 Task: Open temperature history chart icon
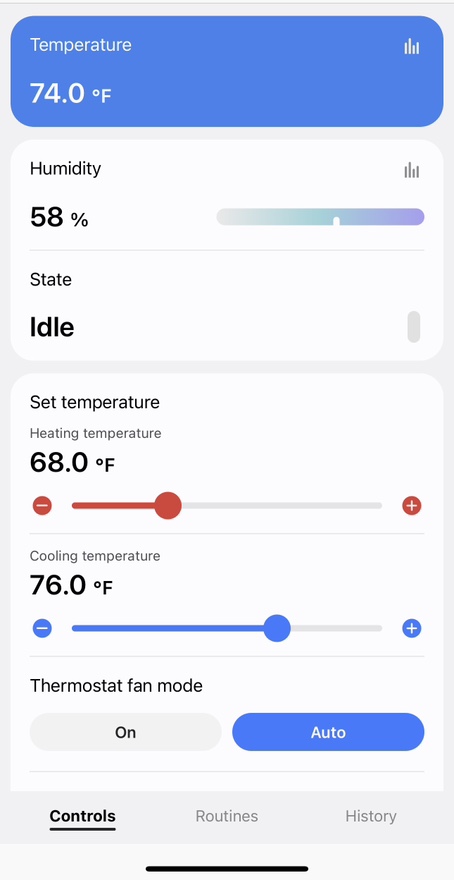tap(411, 47)
